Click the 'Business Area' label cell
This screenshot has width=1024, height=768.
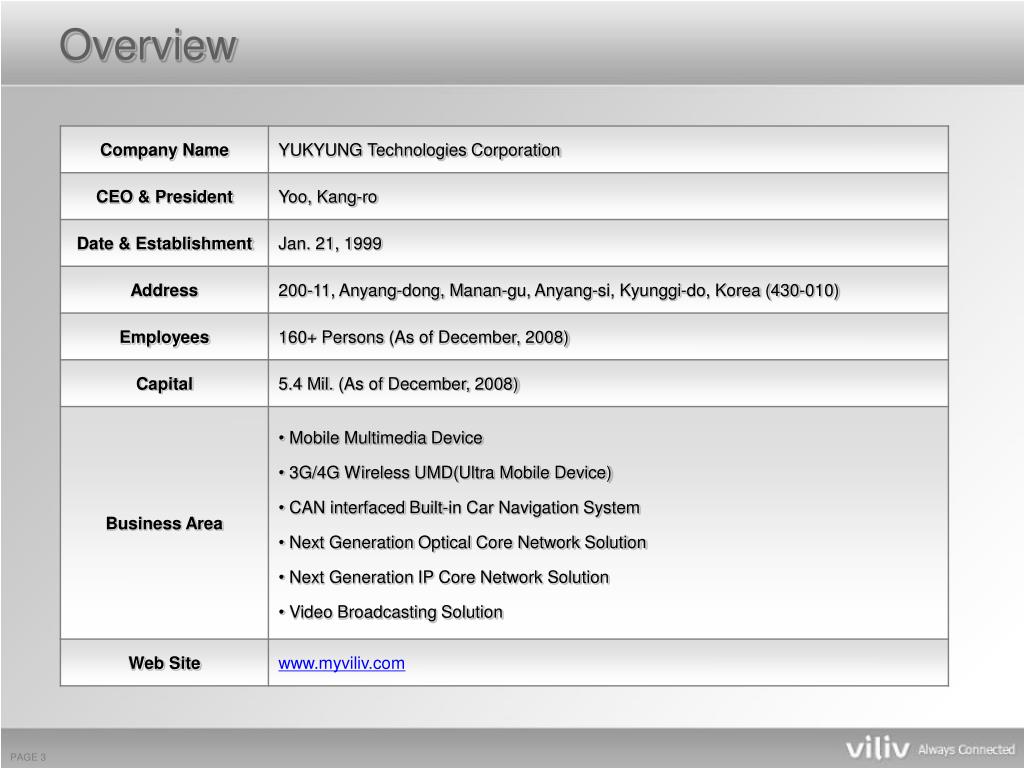point(165,523)
